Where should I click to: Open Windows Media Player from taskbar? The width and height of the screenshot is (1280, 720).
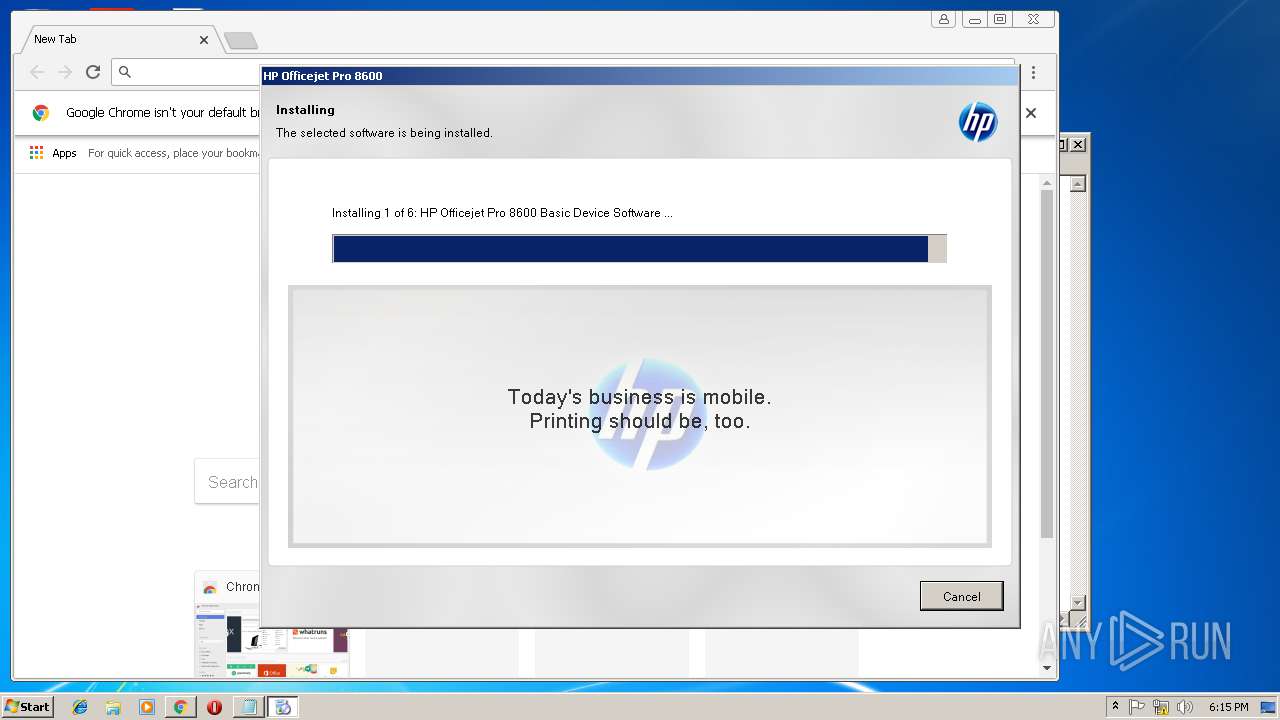147,707
